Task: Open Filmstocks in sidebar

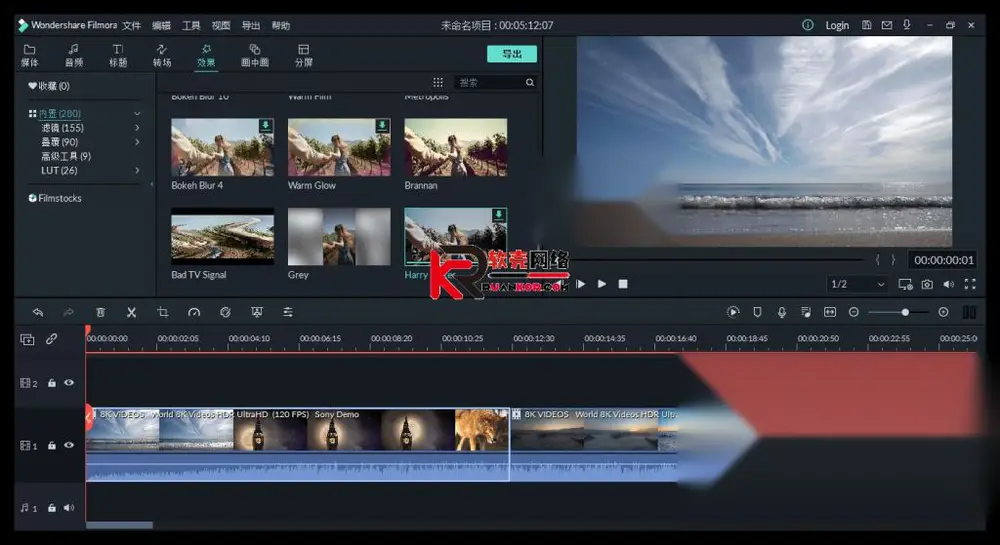Action: coord(55,198)
